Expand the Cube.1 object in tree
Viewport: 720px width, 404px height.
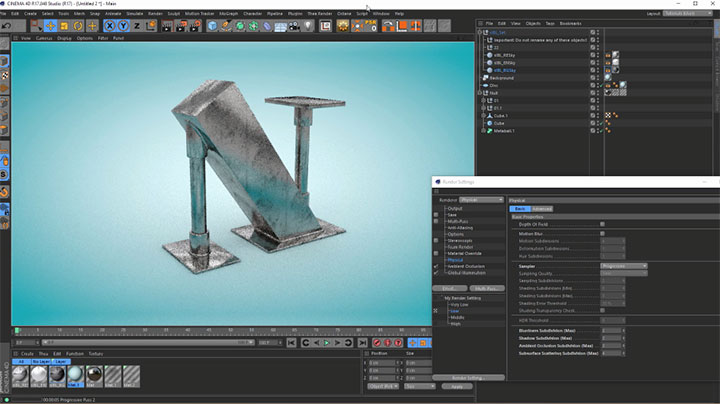coord(484,116)
